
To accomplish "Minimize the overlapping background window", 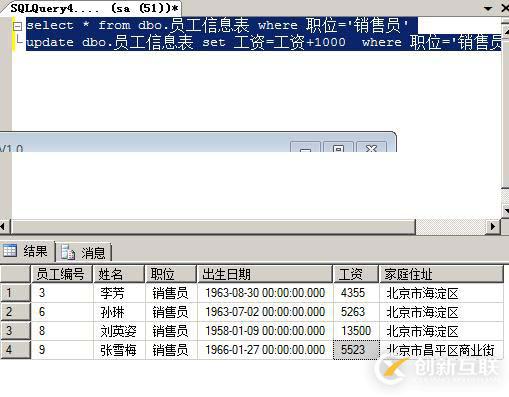I will (x=305, y=147).
